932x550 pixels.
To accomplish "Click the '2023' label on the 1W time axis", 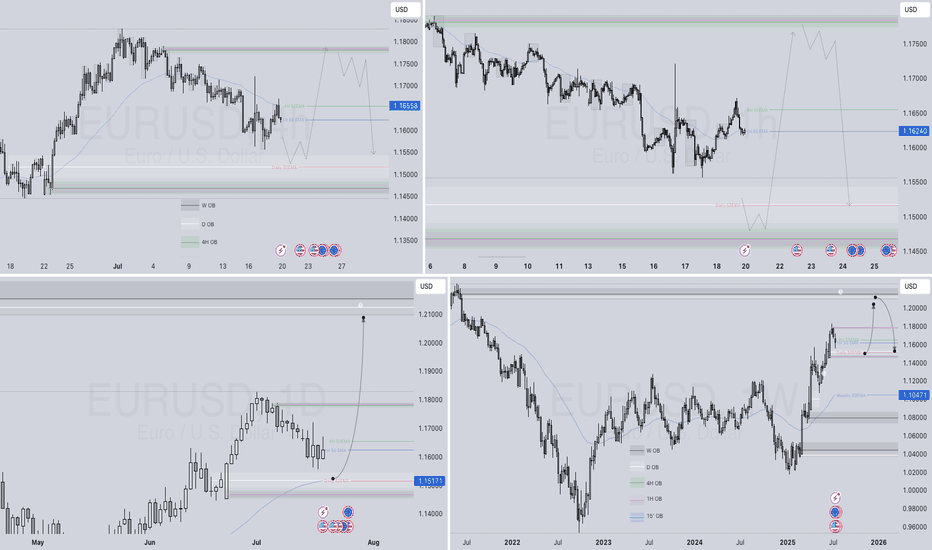I will (x=603, y=542).
